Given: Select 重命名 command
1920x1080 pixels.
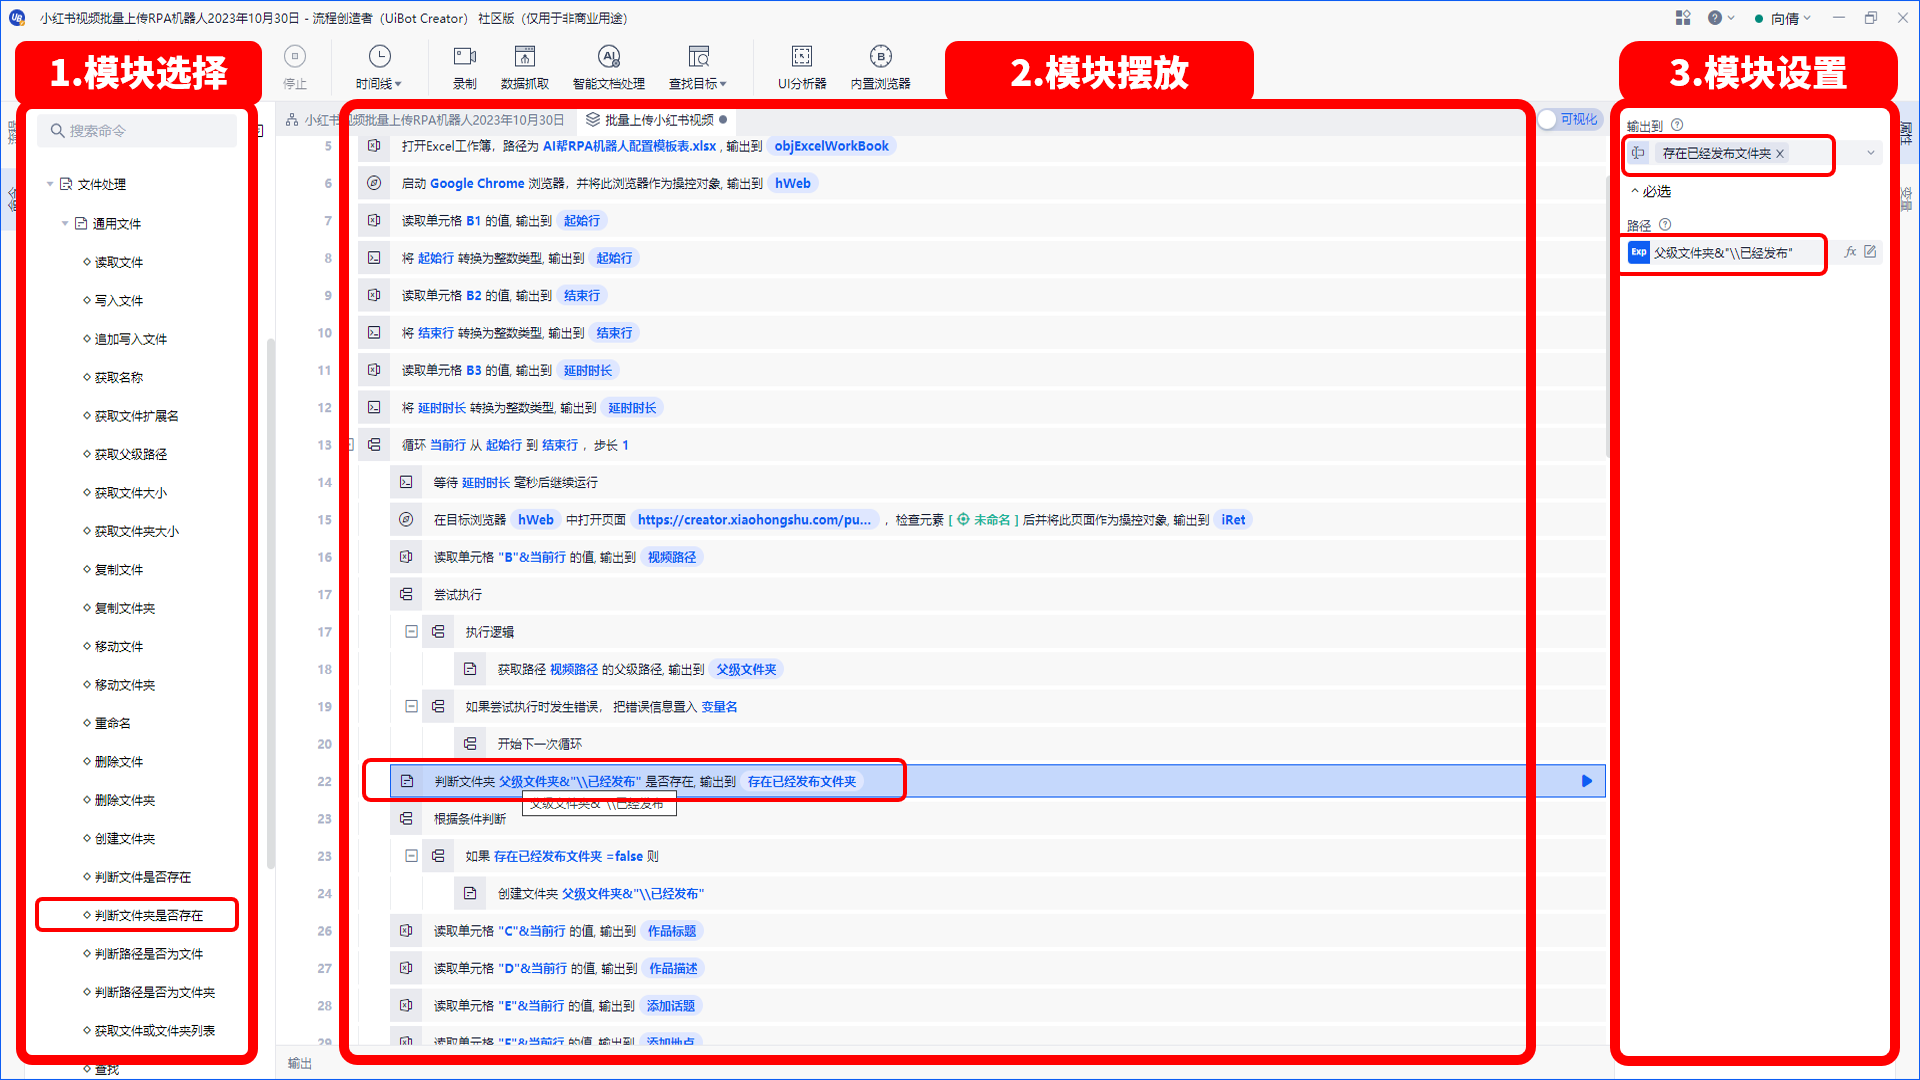Looking at the screenshot, I should coord(112,723).
